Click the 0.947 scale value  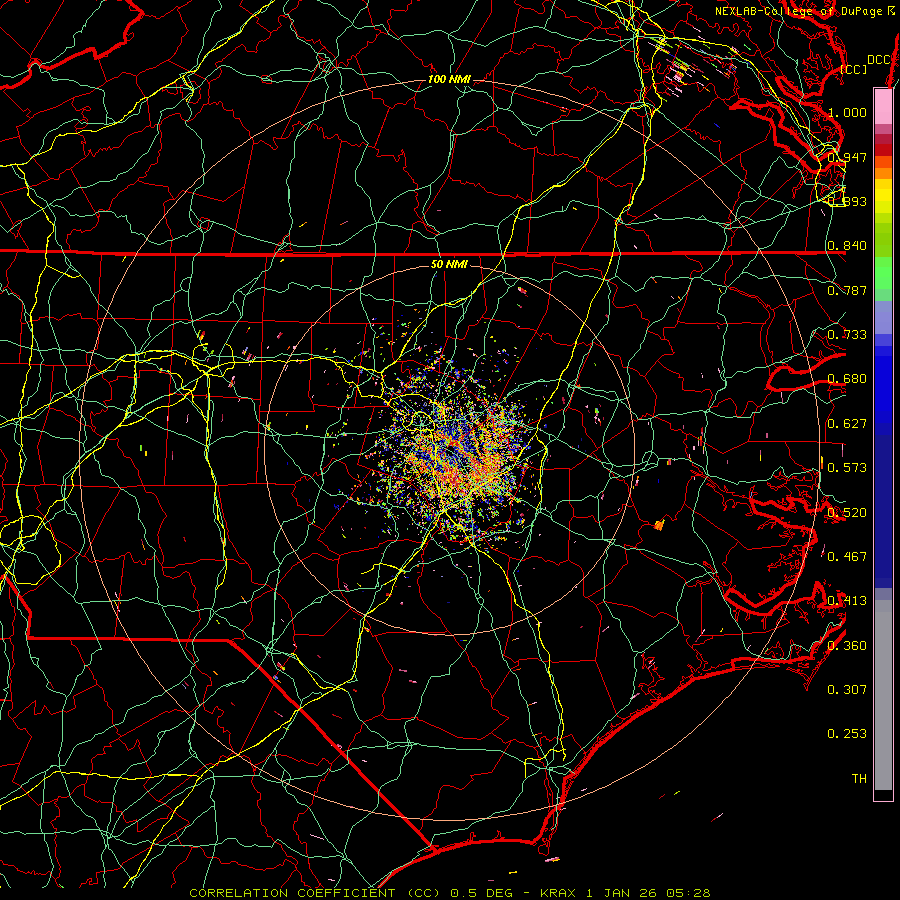[847, 157]
